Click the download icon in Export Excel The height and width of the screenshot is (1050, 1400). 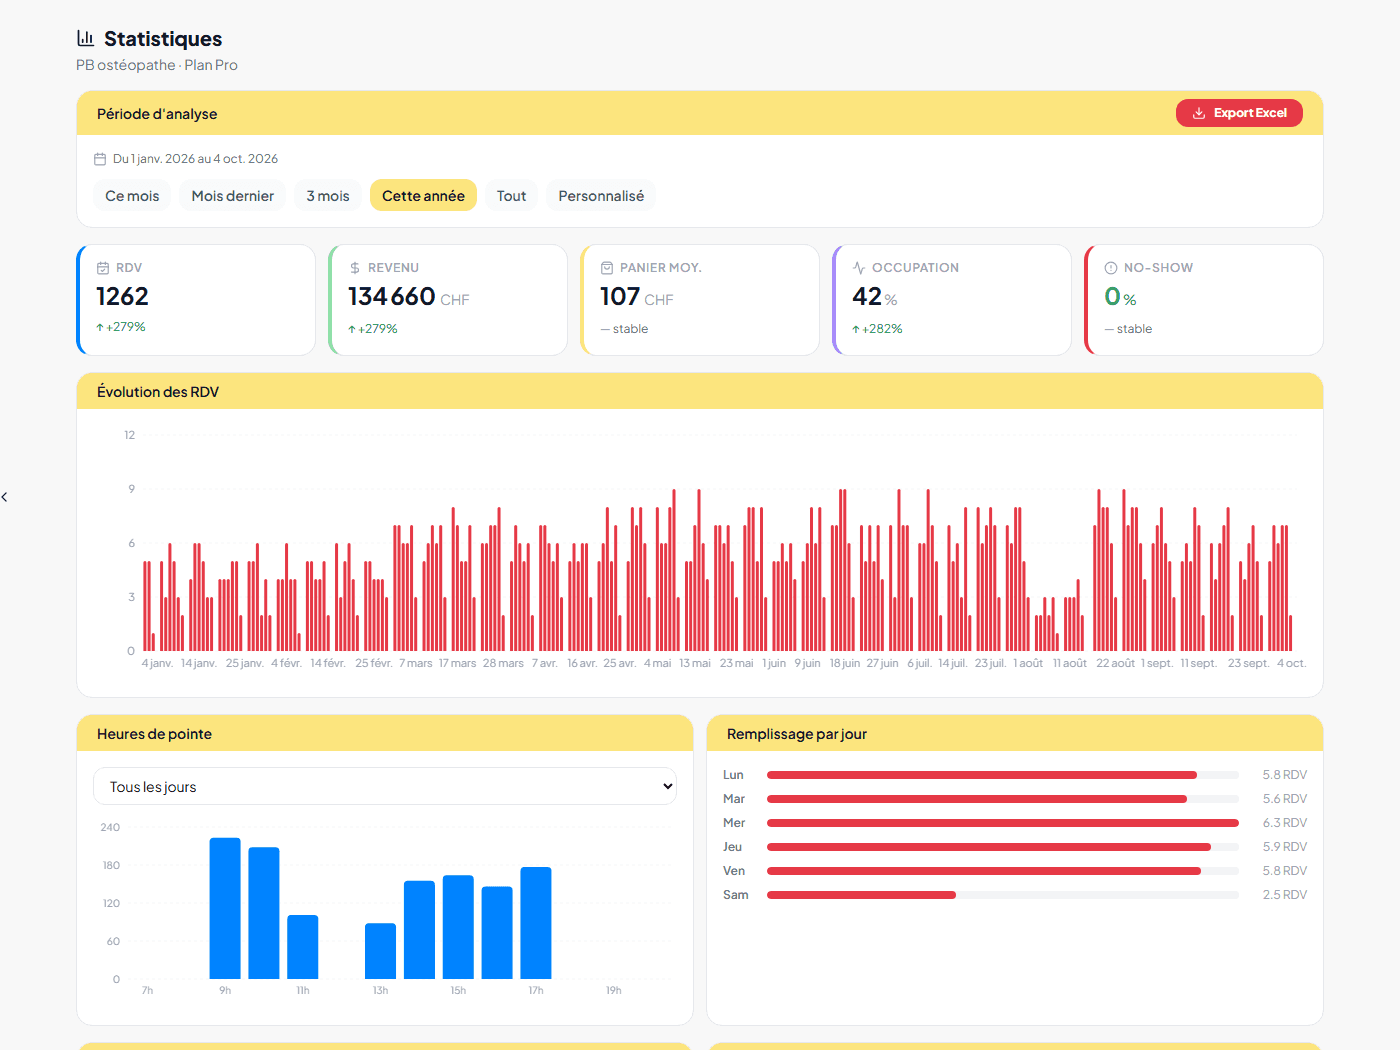point(1199,113)
